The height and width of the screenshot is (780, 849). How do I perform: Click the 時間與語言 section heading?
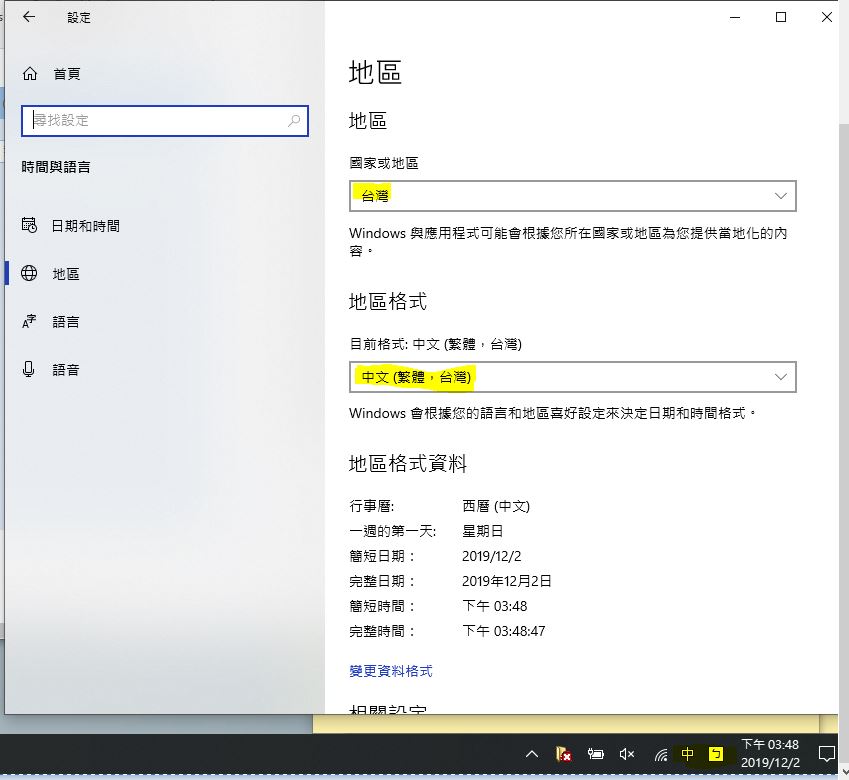(x=56, y=167)
